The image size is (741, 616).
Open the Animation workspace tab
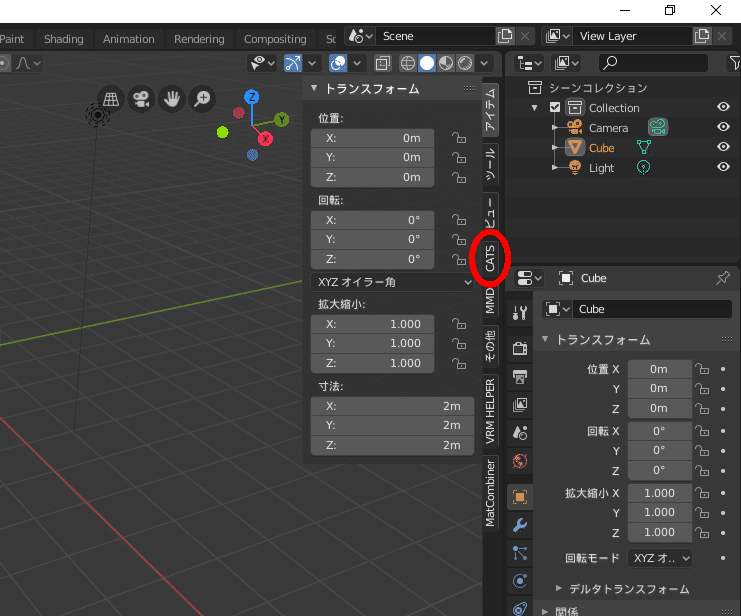tap(129, 39)
